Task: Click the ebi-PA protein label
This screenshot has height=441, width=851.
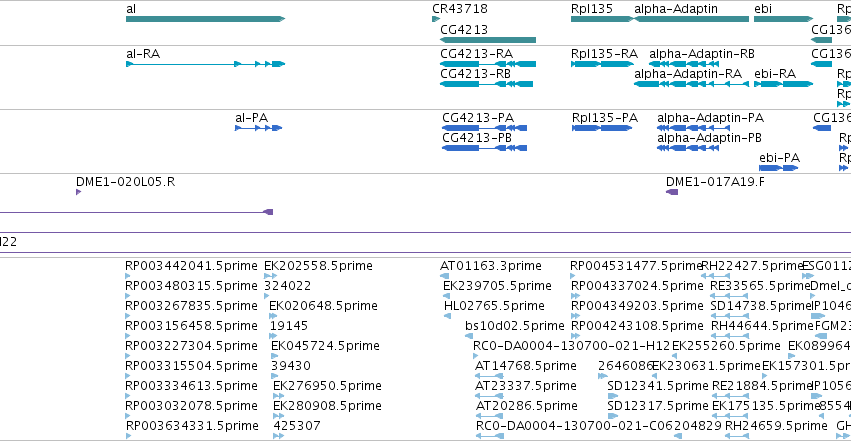Action: point(779,158)
